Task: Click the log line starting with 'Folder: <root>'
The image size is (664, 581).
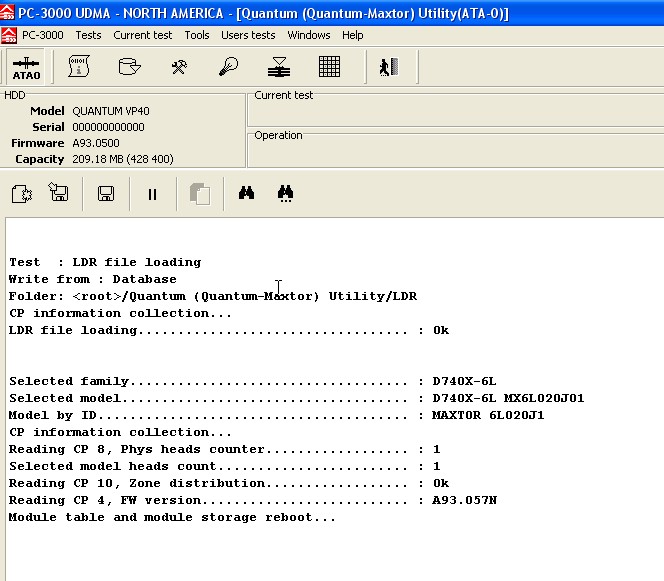Action: 213,296
